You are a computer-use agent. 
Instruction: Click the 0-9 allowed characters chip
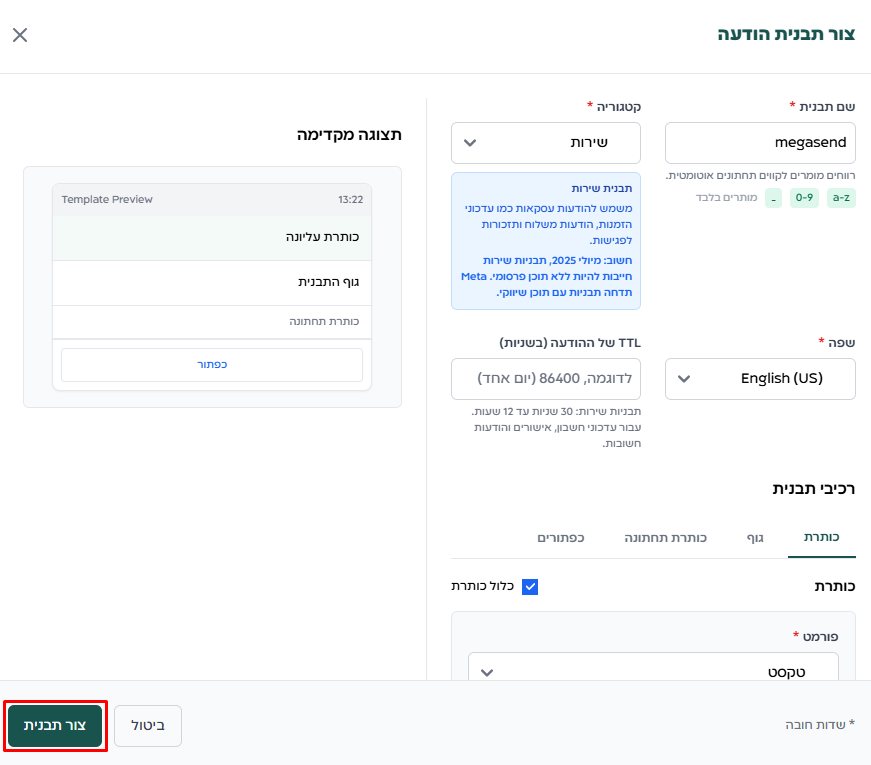[x=804, y=198]
